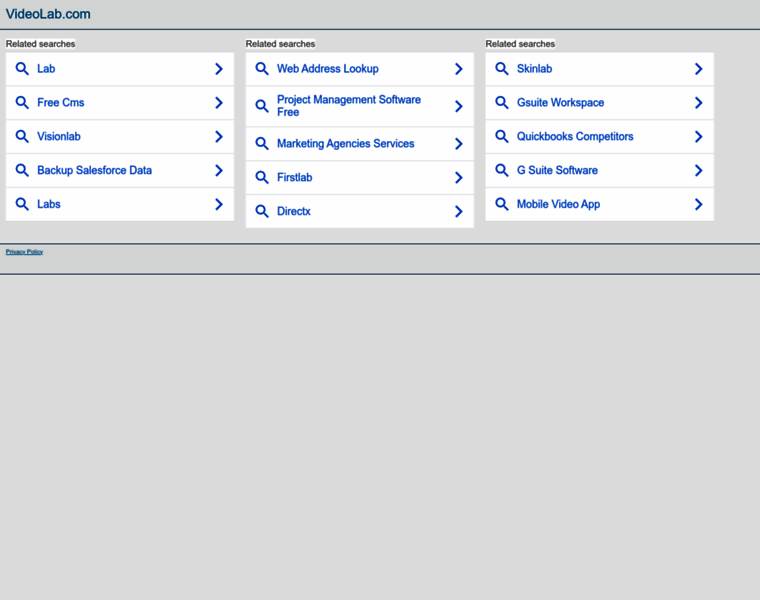Open the G Suite Software link
760x600 pixels.
(557, 170)
